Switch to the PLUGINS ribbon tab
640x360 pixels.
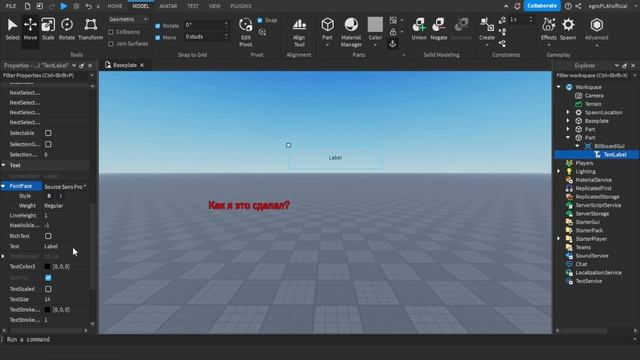pos(241,6)
